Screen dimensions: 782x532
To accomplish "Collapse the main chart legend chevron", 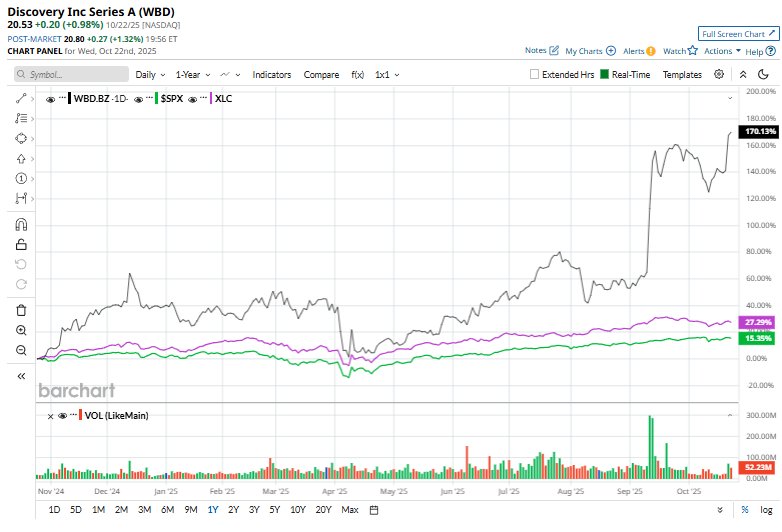I will 730,98.
